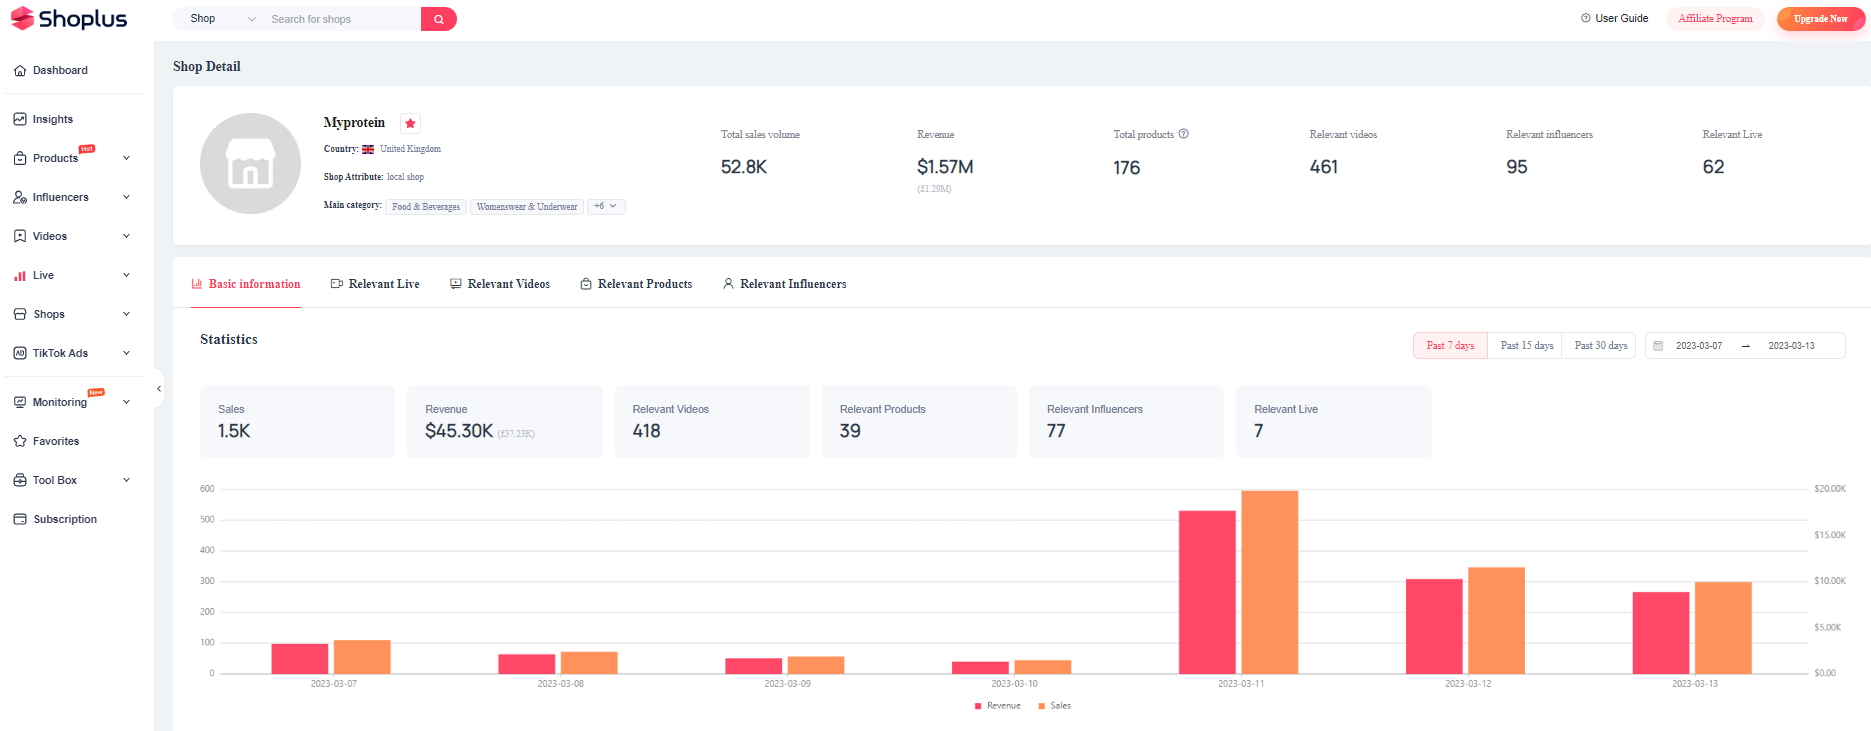Click the red search magnifier button

(x=439, y=19)
